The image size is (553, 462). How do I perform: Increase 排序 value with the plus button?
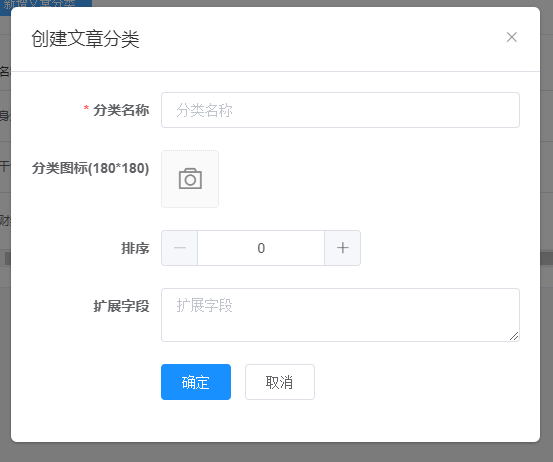[x=342, y=248]
